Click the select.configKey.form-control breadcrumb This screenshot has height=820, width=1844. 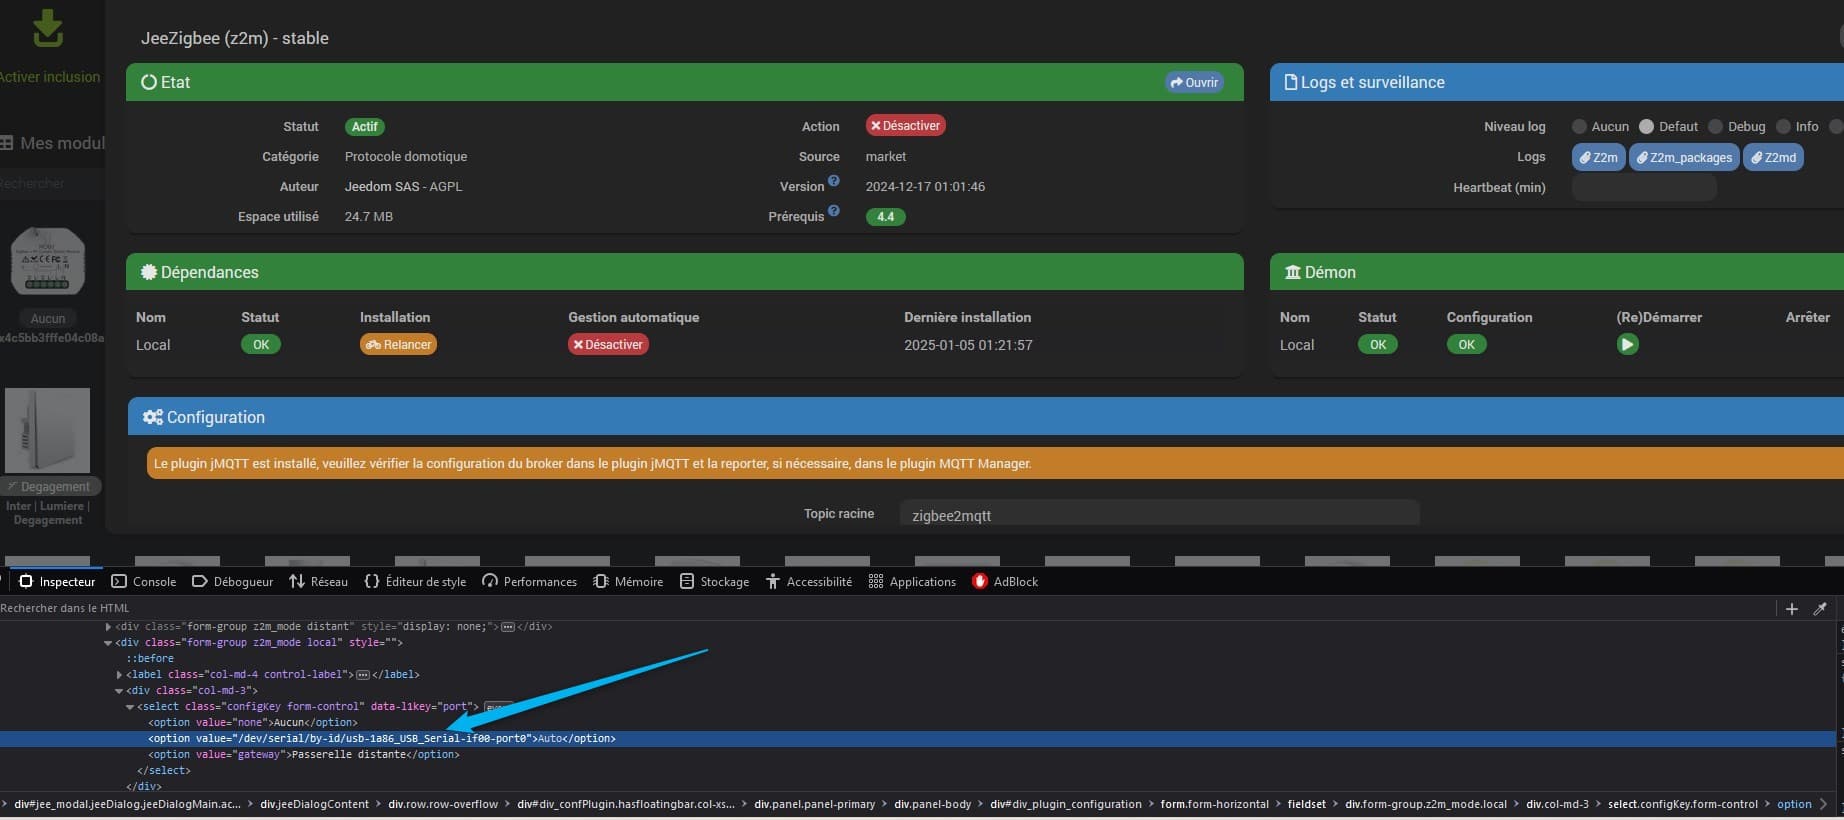click(x=1683, y=804)
